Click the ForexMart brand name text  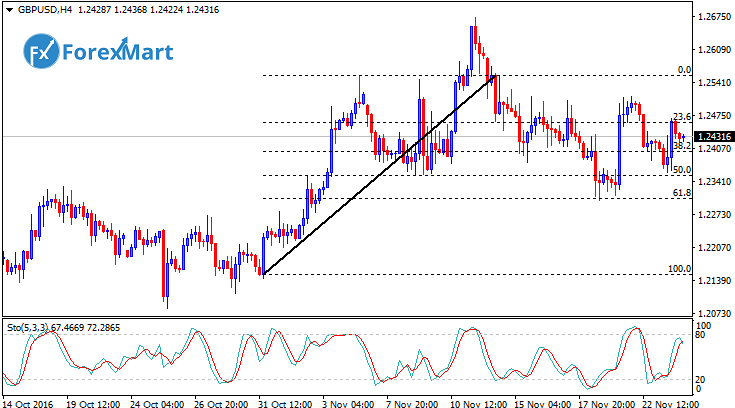[119, 52]
